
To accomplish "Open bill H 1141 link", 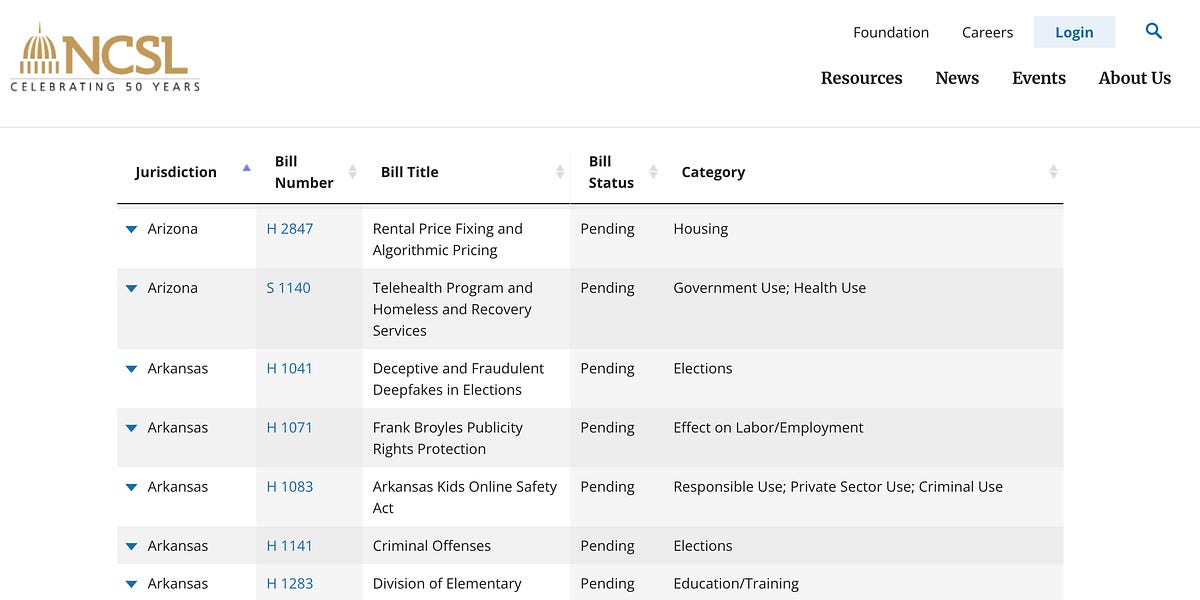I will tap(290, 546).
